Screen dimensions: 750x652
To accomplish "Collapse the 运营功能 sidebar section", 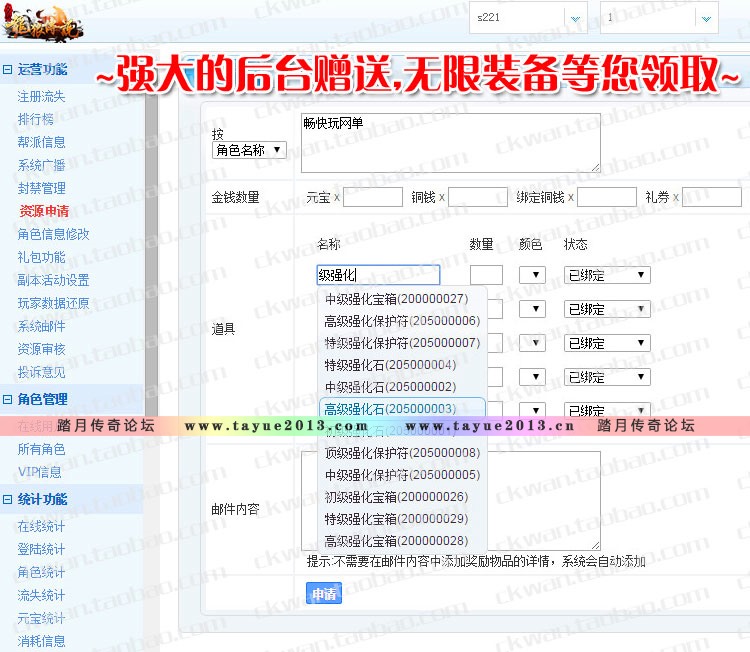I will (8, 69).
